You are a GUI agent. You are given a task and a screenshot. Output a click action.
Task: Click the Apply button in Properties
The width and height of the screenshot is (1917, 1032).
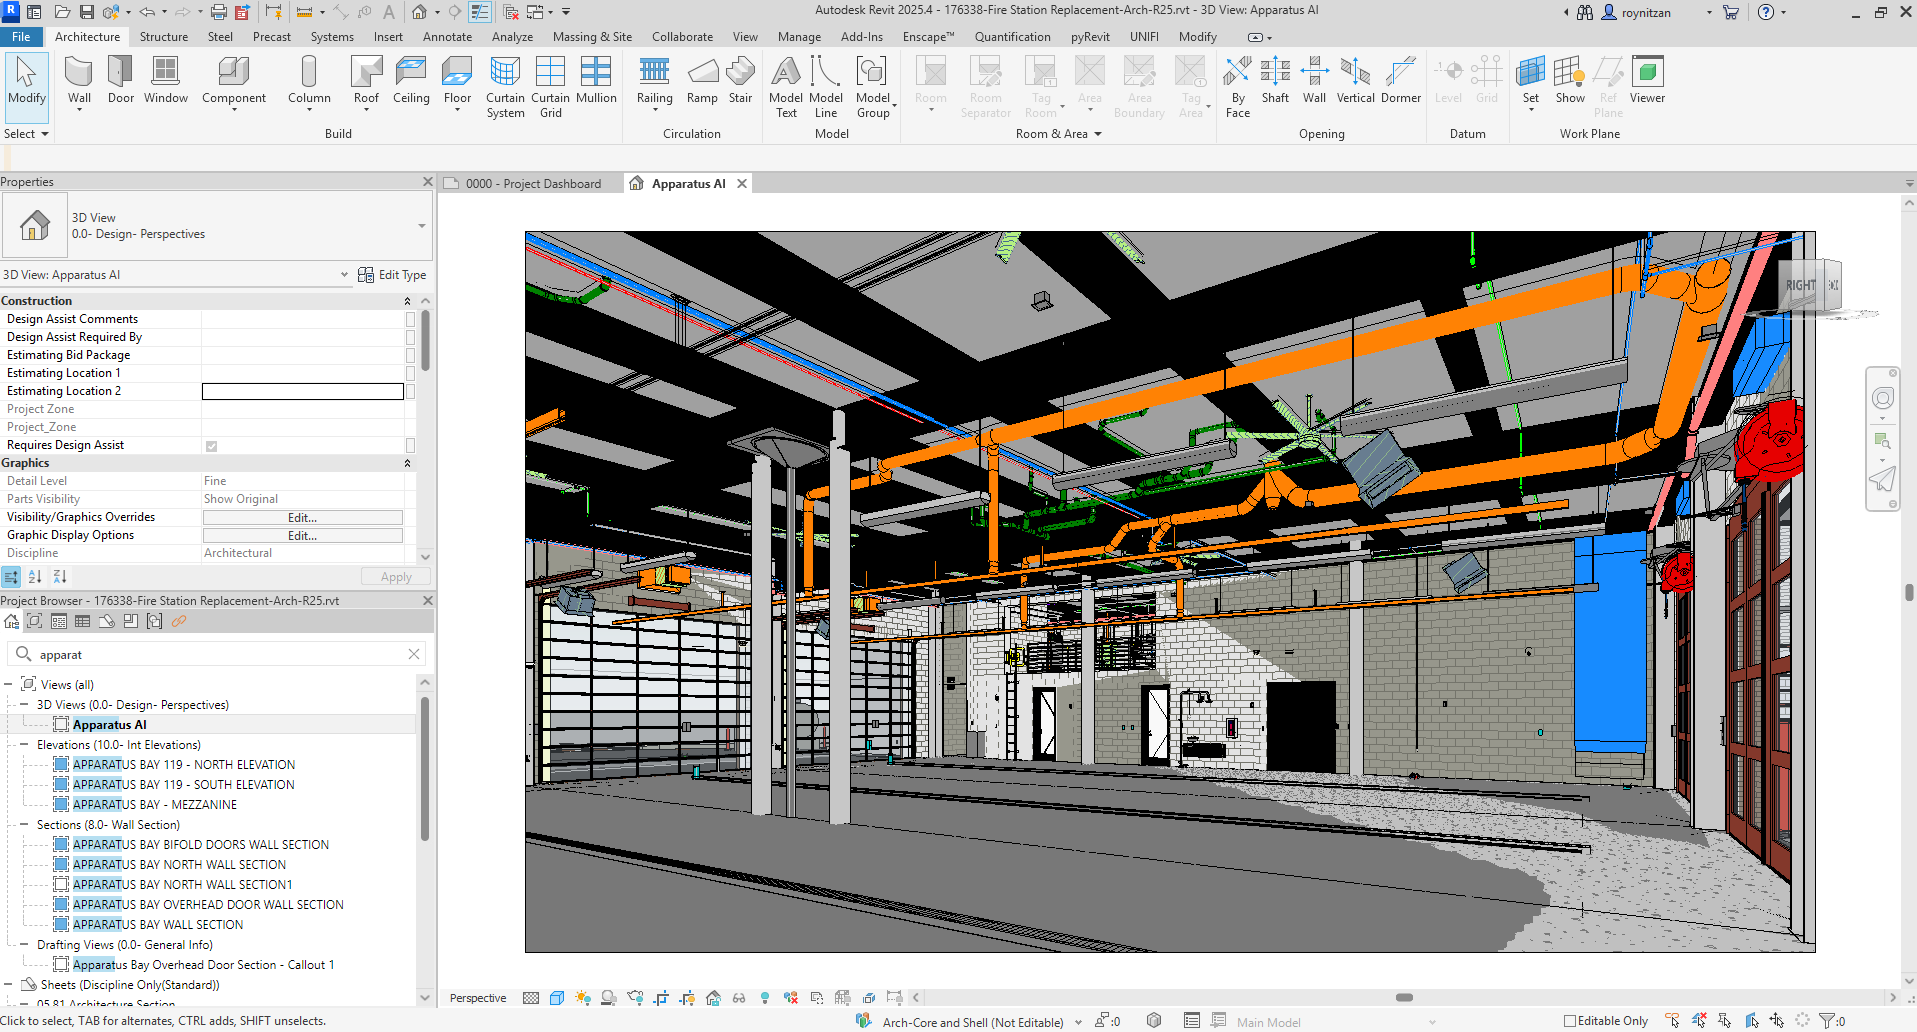coord(396,577)
